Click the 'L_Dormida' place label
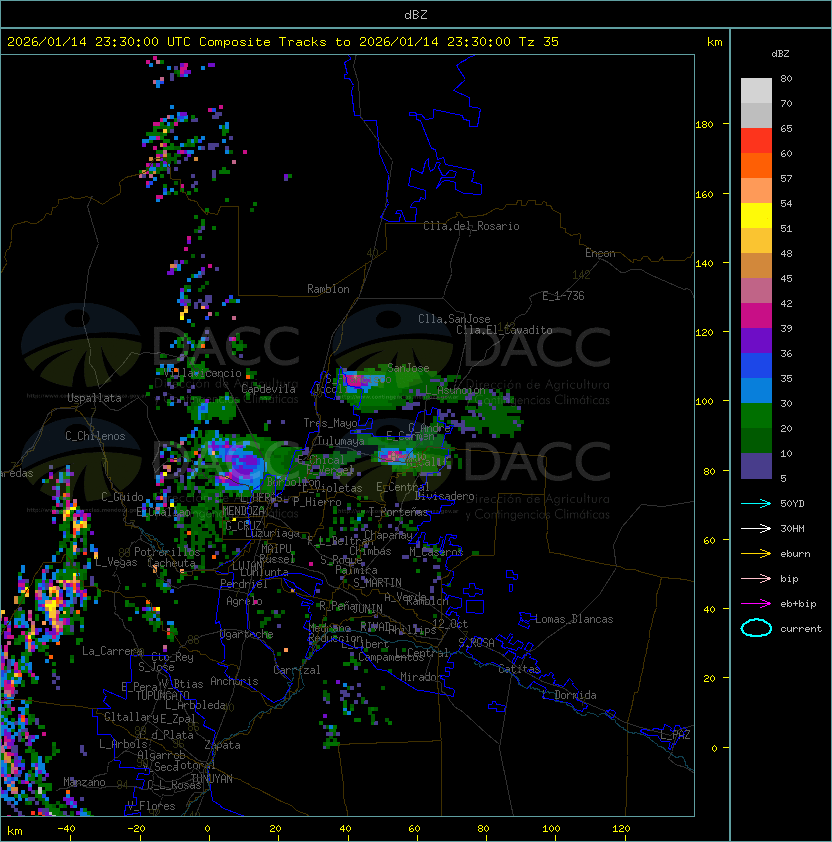832x842 pixels. [x=569, y=695]
